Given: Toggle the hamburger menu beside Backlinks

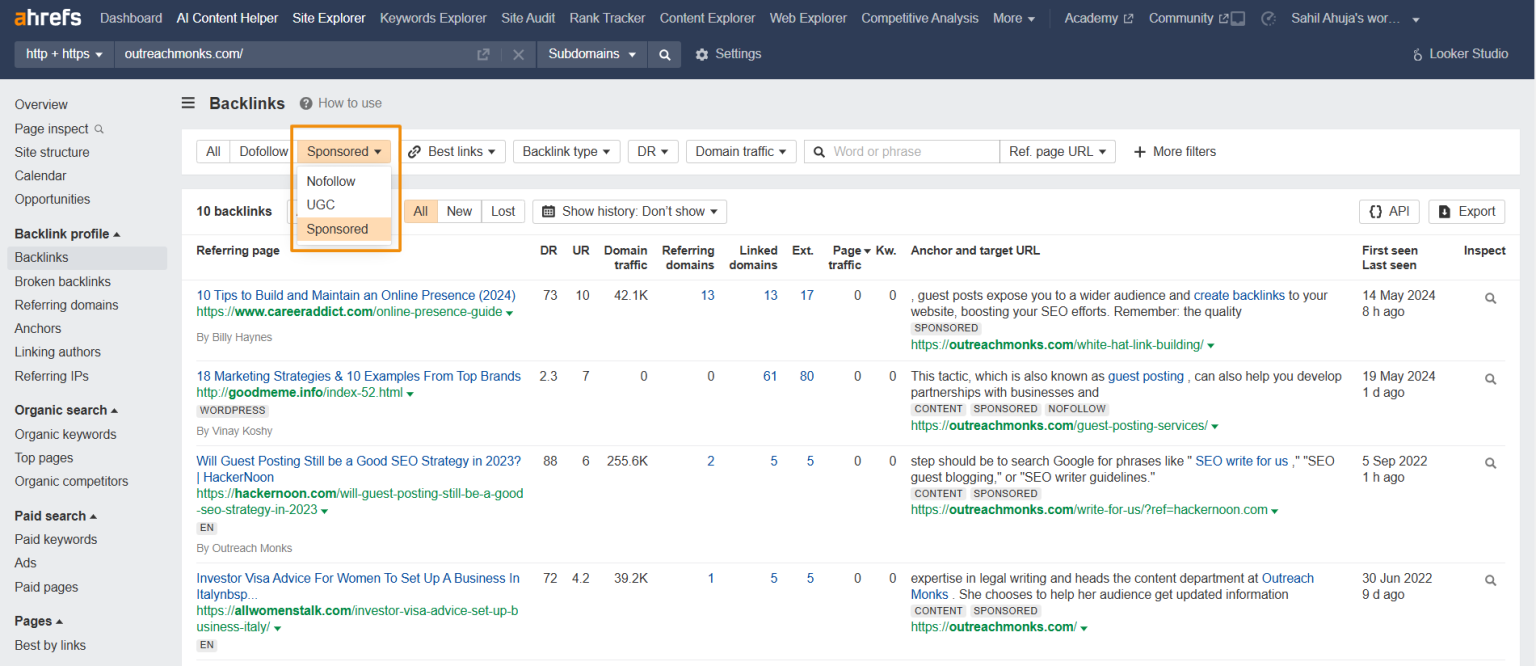Looking at the screenshot, I should coord(188,103).
